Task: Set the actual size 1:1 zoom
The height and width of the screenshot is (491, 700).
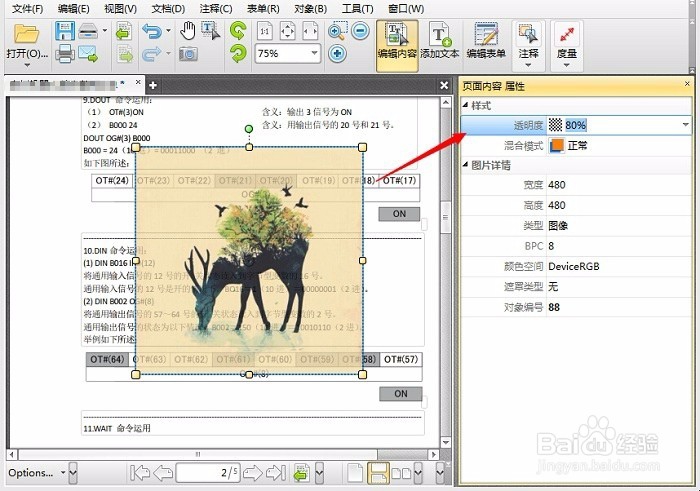Action: pos(265,31)
